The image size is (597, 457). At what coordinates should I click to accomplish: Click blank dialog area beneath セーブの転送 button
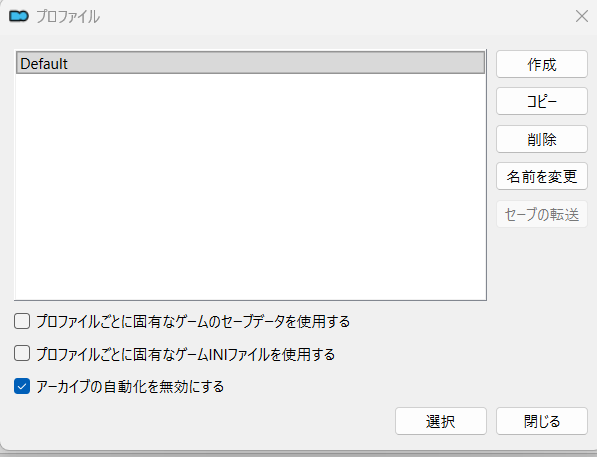click(541, 305)
